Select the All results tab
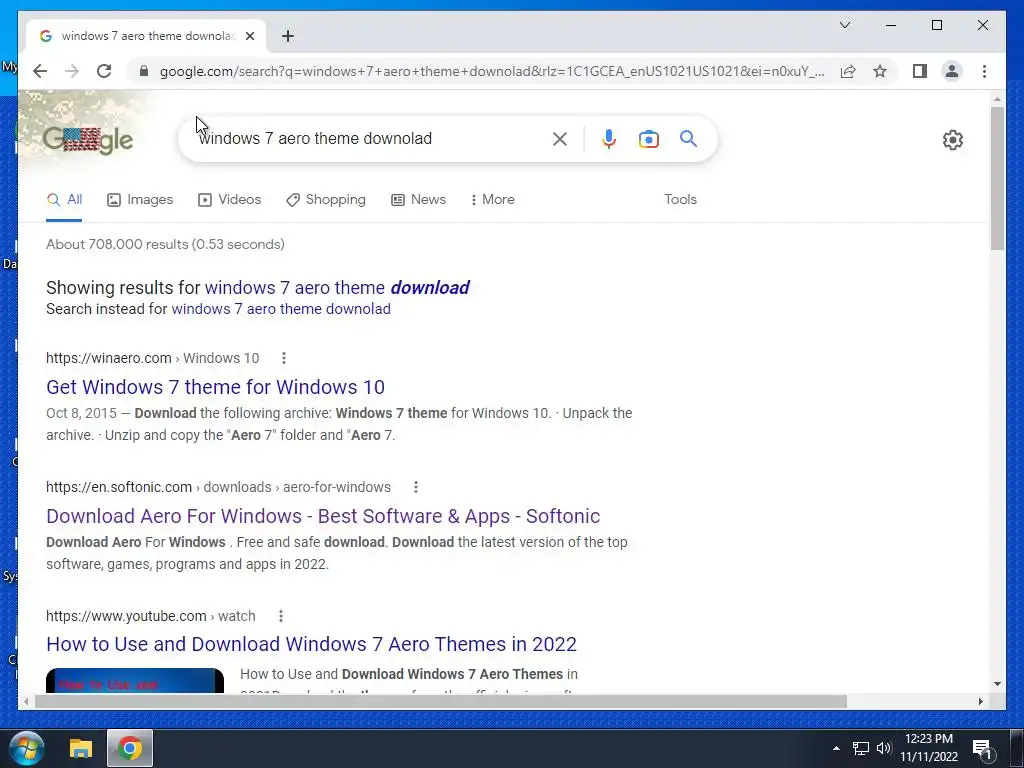Viewport: 1024px width, 768px height. coord(64,200)
